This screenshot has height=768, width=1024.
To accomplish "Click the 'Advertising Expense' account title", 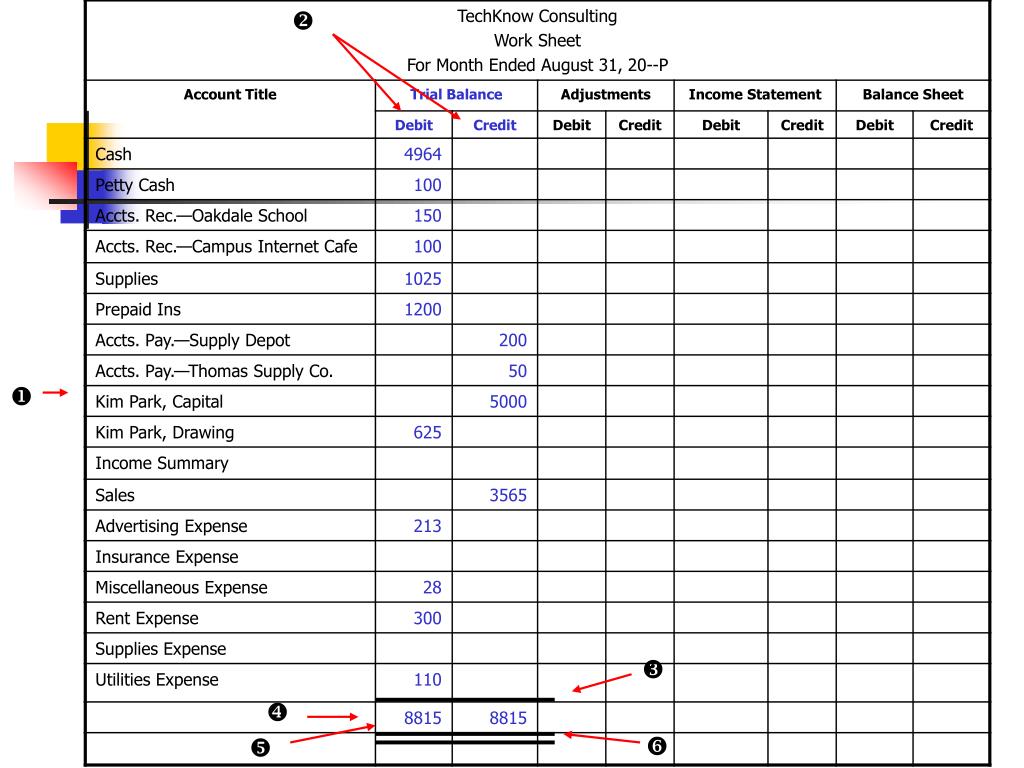I will point(171,526).
